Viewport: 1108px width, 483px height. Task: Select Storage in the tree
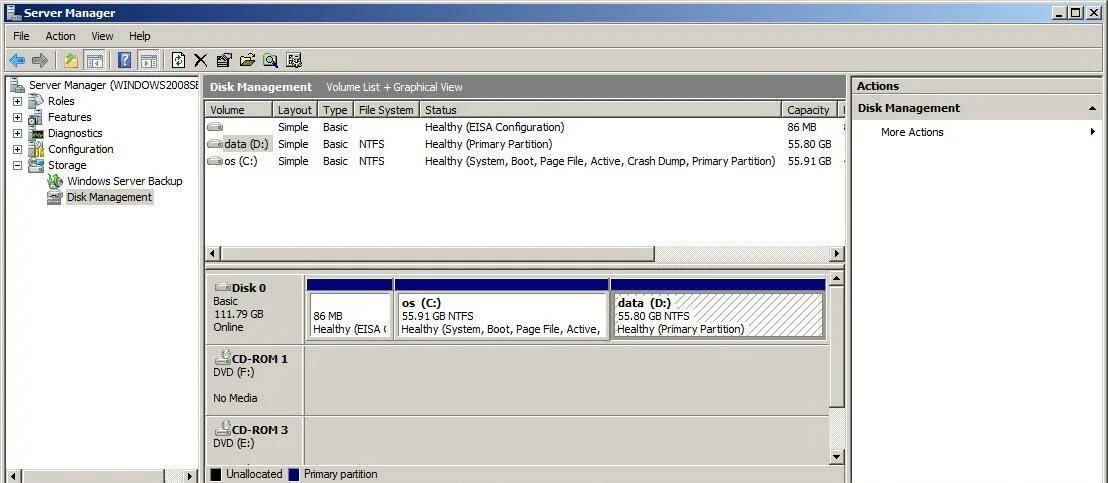tap(66, 165)
